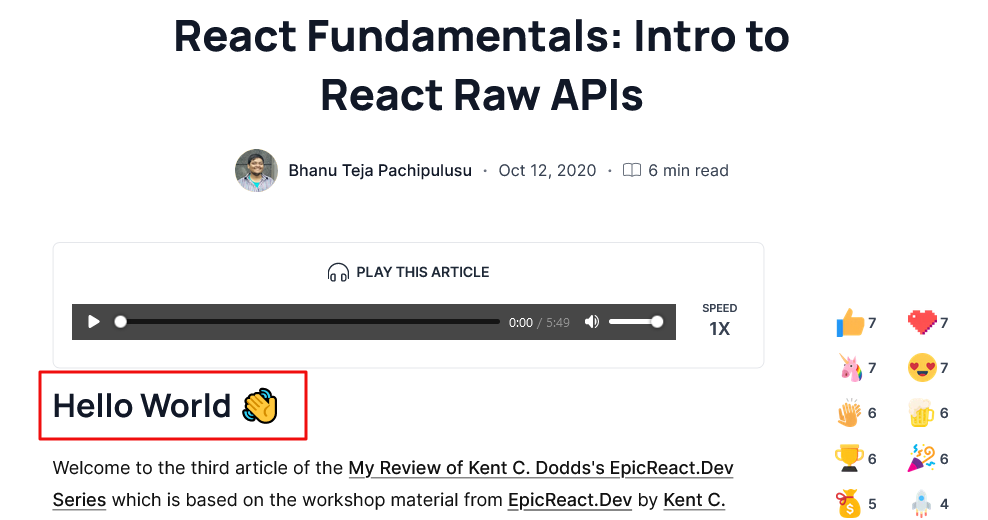Click the thumbs up reaction emoji

[850, 323]
